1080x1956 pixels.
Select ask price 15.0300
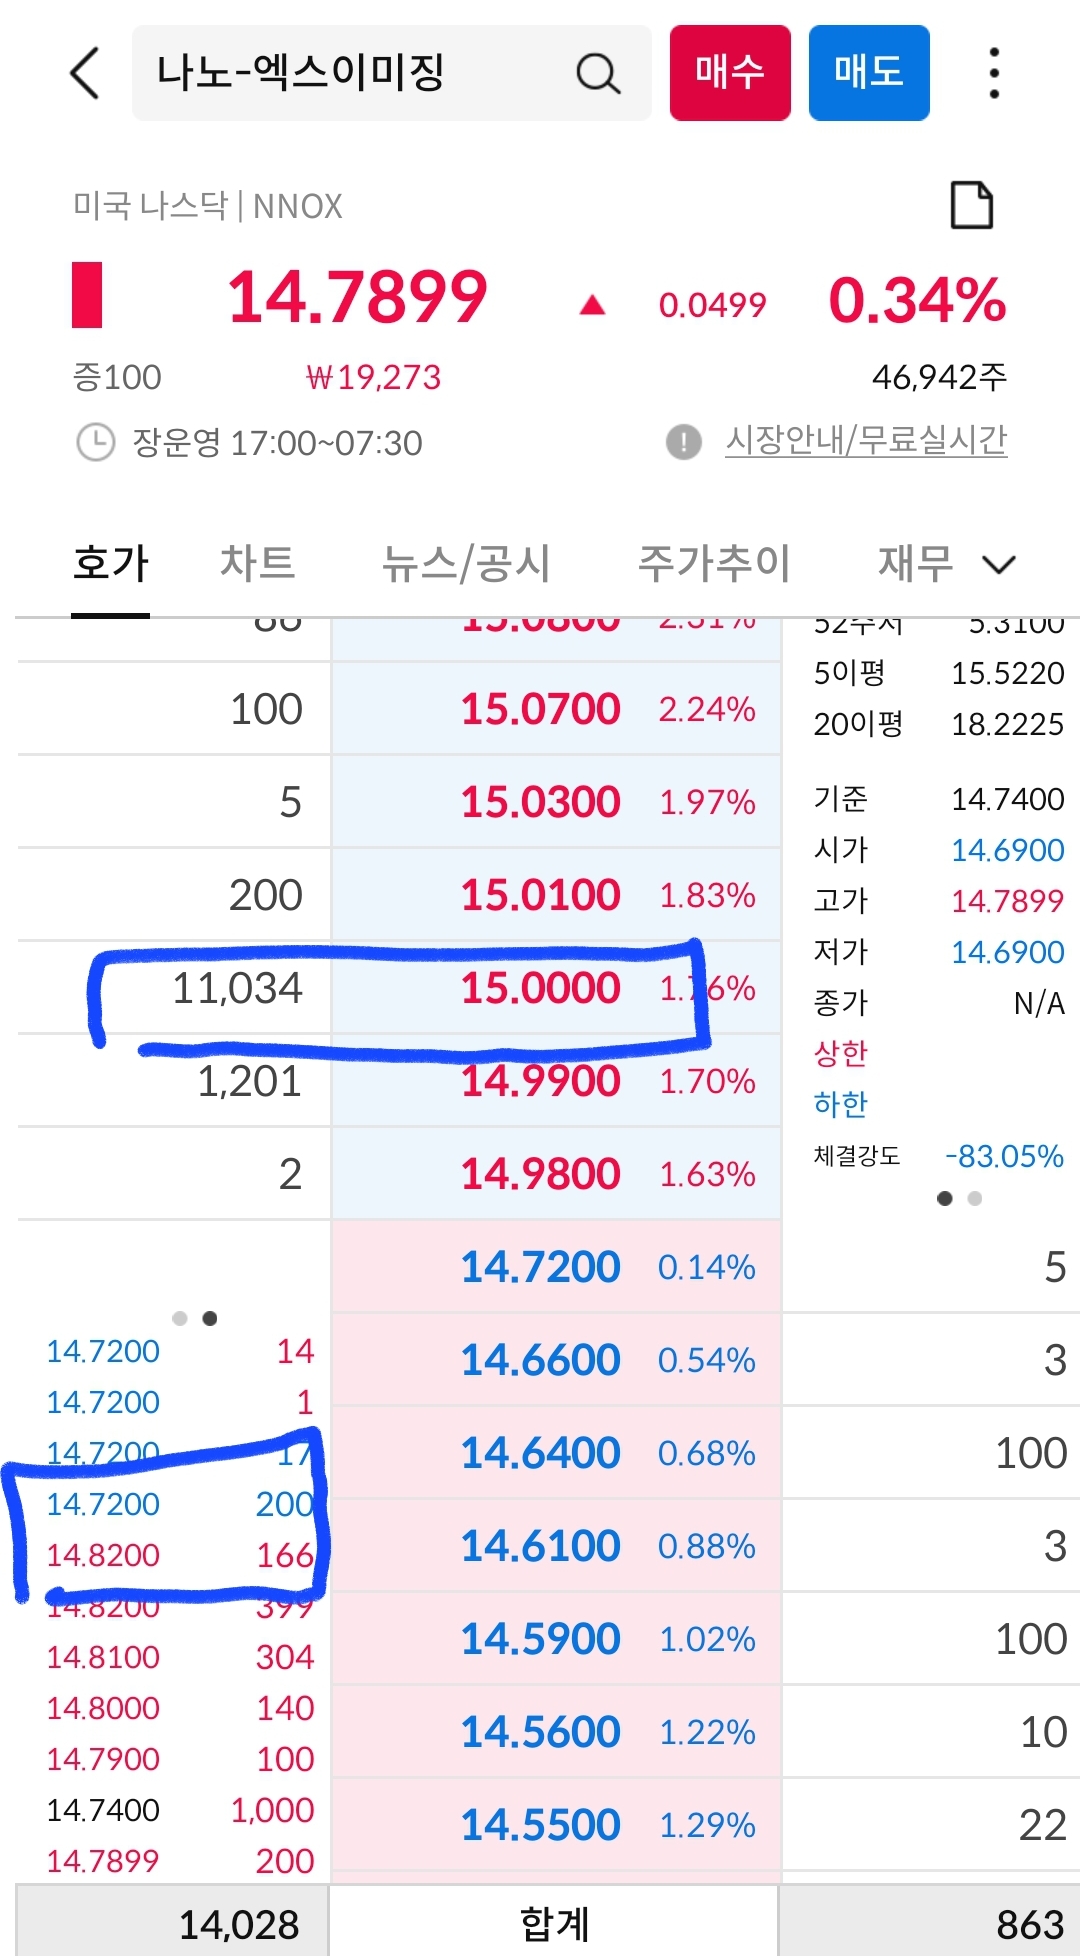click(540, 802)
